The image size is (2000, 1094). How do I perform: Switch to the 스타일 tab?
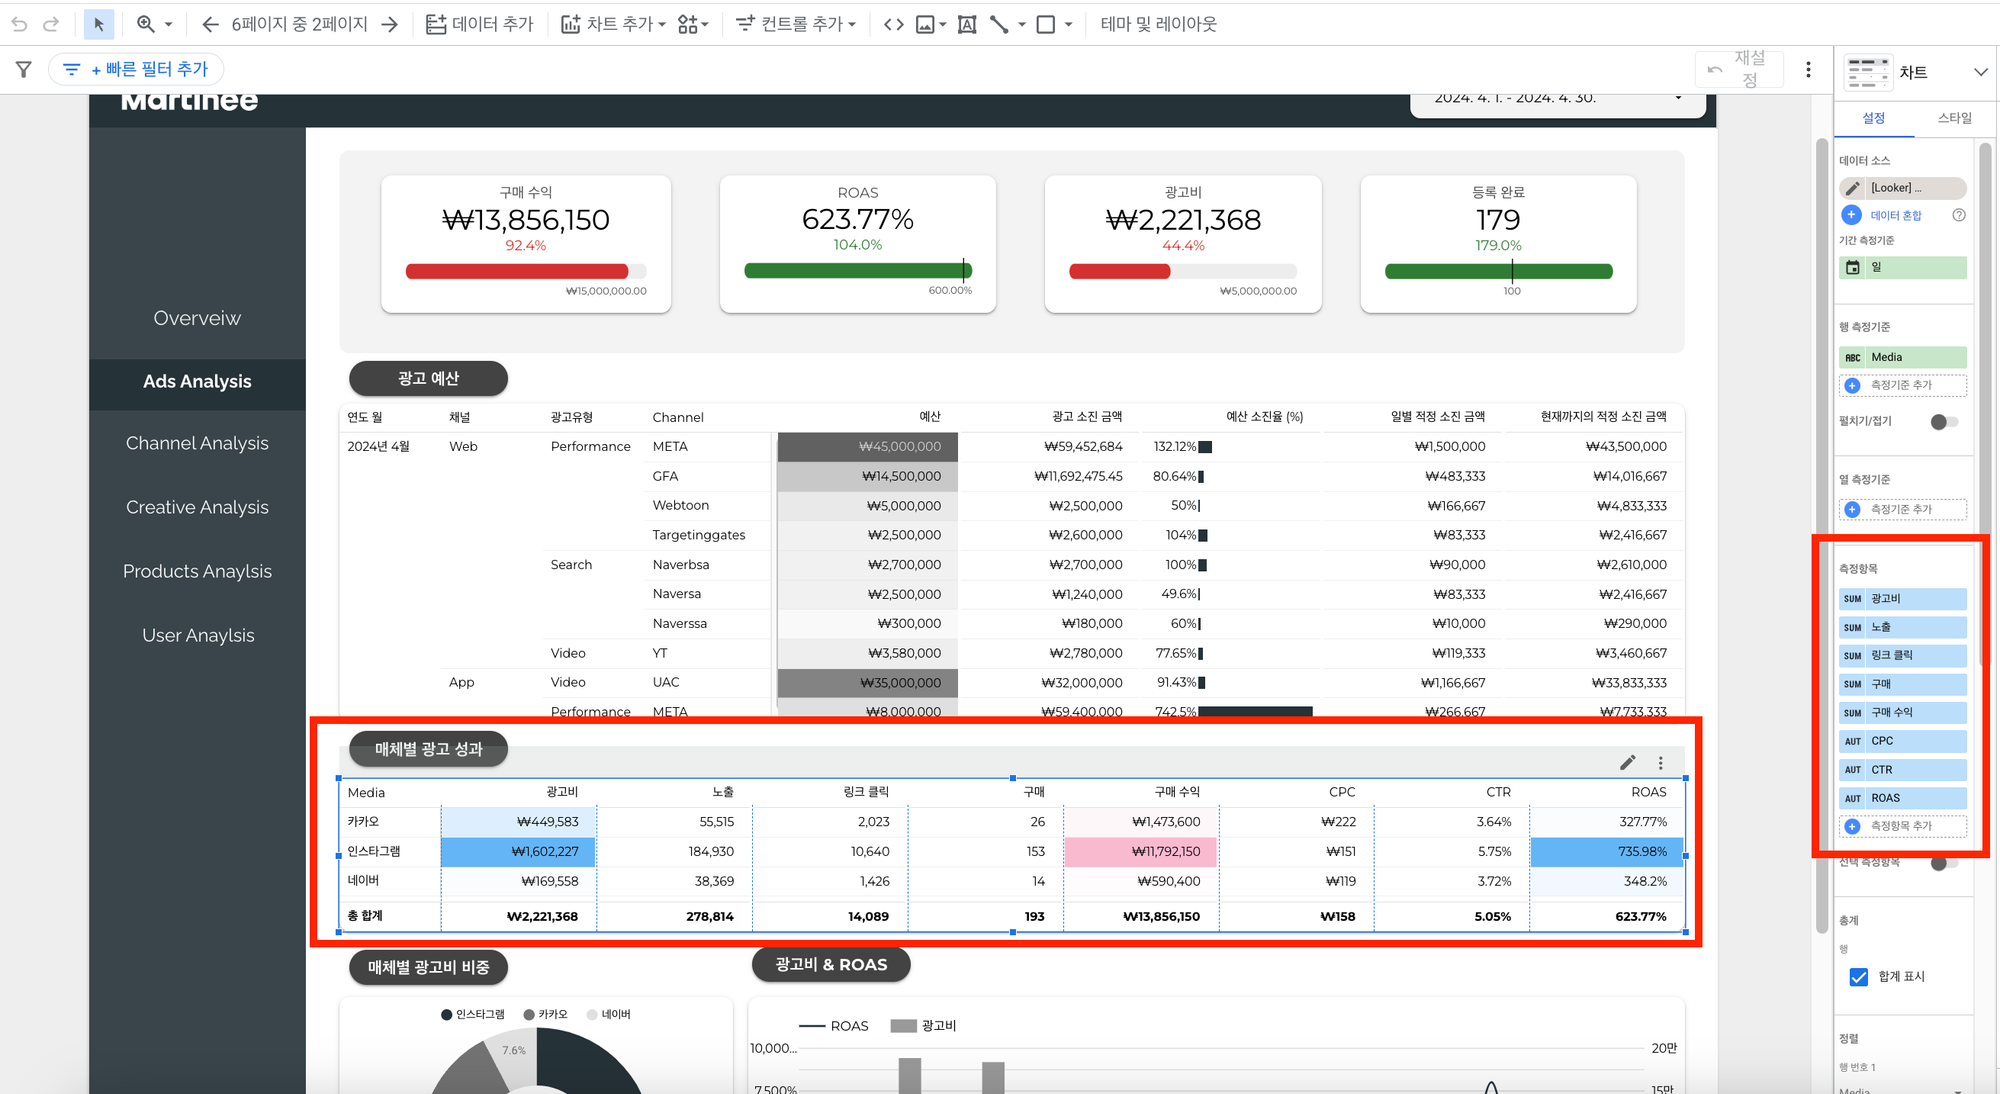[x=1954, y=118]
